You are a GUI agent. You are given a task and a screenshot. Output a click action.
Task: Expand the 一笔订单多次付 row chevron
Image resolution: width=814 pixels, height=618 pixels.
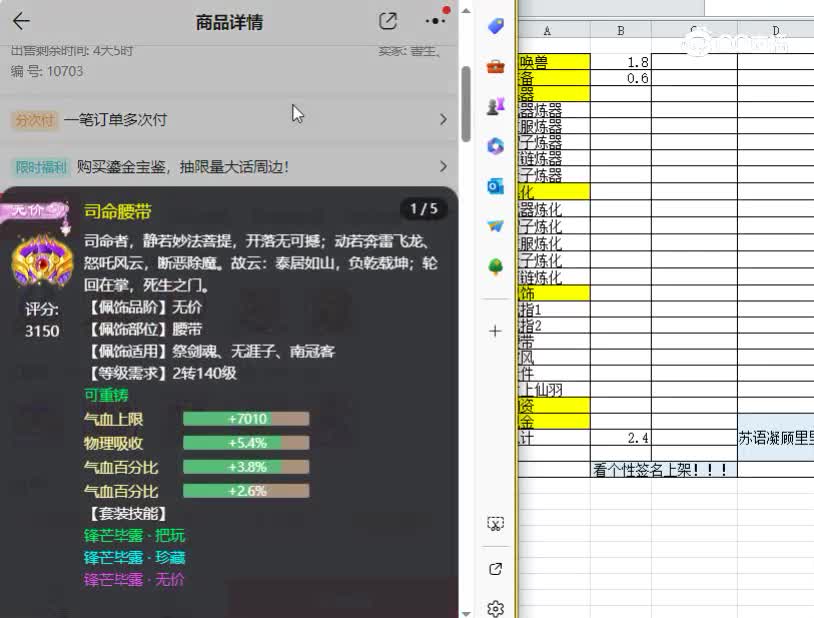coord(443,119)
